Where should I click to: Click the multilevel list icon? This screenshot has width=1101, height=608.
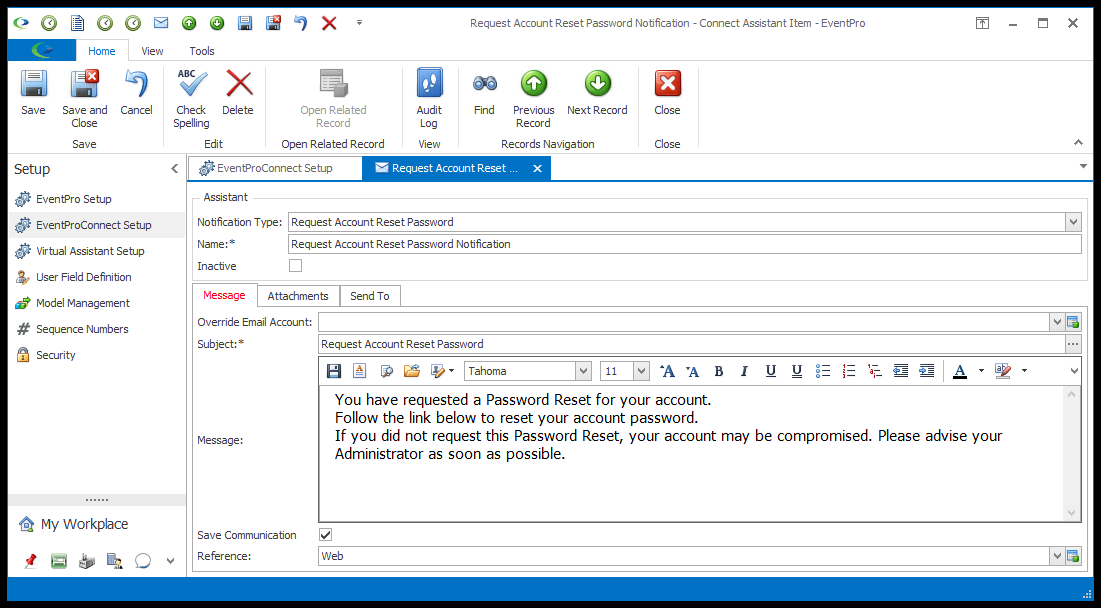(875, 371)
